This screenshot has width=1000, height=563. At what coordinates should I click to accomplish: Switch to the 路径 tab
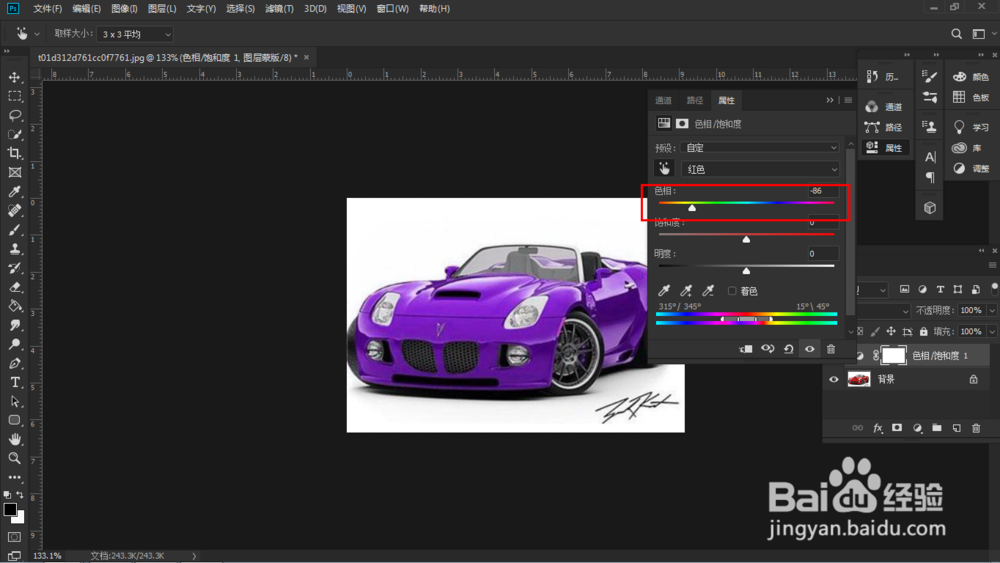(x=695, y=100)
